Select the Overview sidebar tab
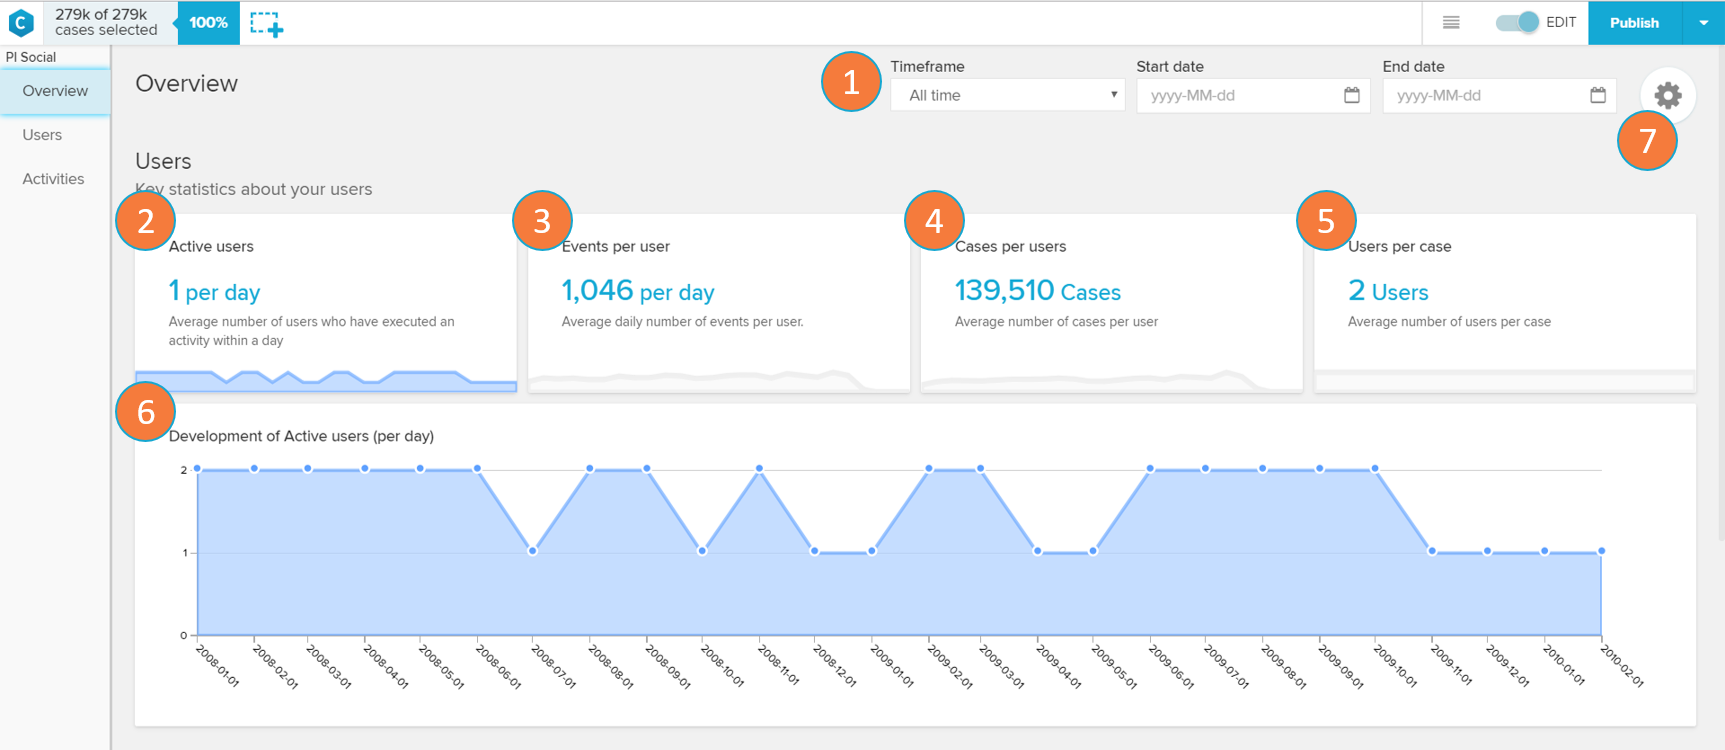The width and height of the screenshot is (1725, 750). click(55, 91)
